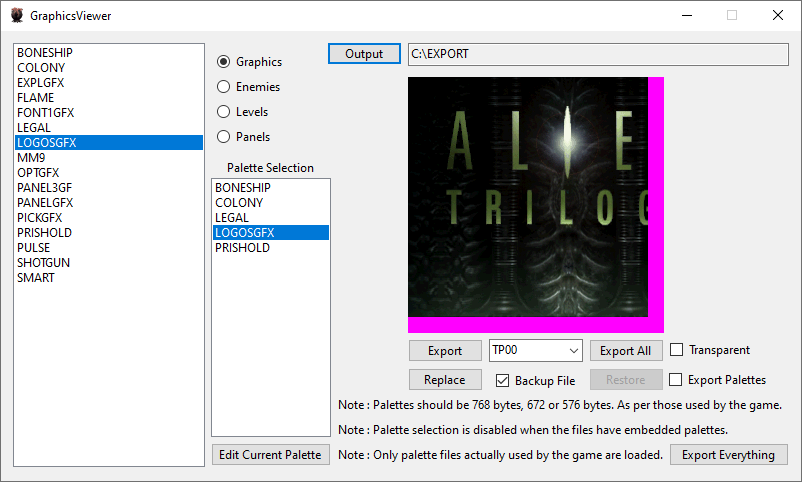Select SMART in the file list
This screenshot has width=802, height=482.
[x=109, y=278]
